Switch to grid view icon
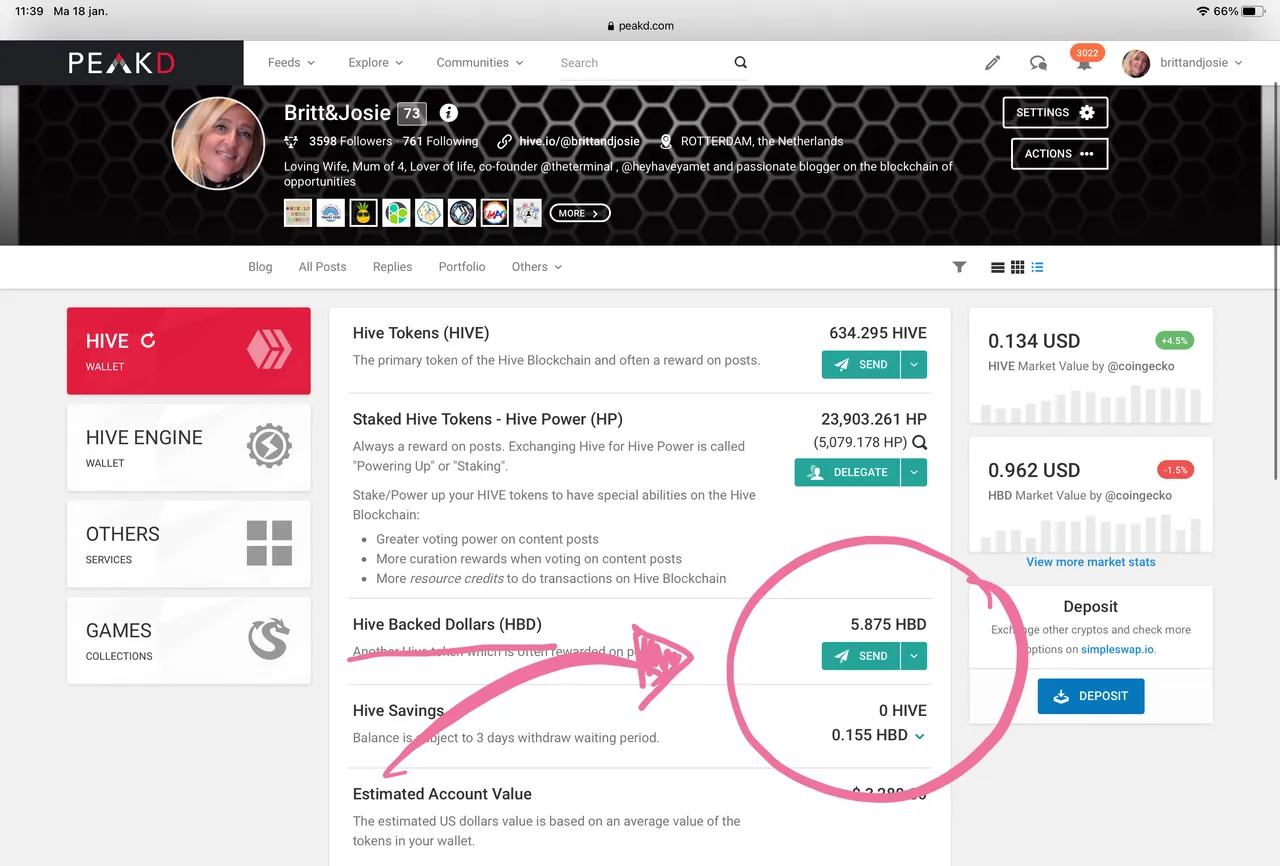 click(1017, 267)
